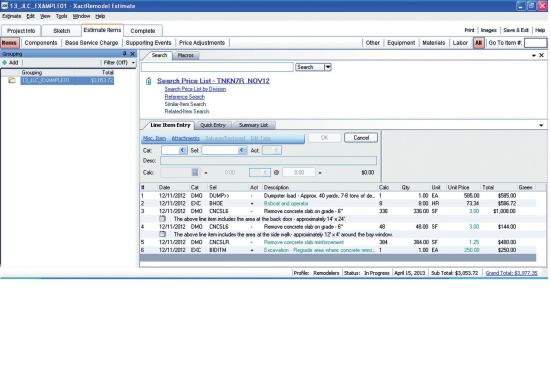Click the folder icon beside the estimate grouping
The height and width of the screenshot is (367, 551).
point(12,81)
